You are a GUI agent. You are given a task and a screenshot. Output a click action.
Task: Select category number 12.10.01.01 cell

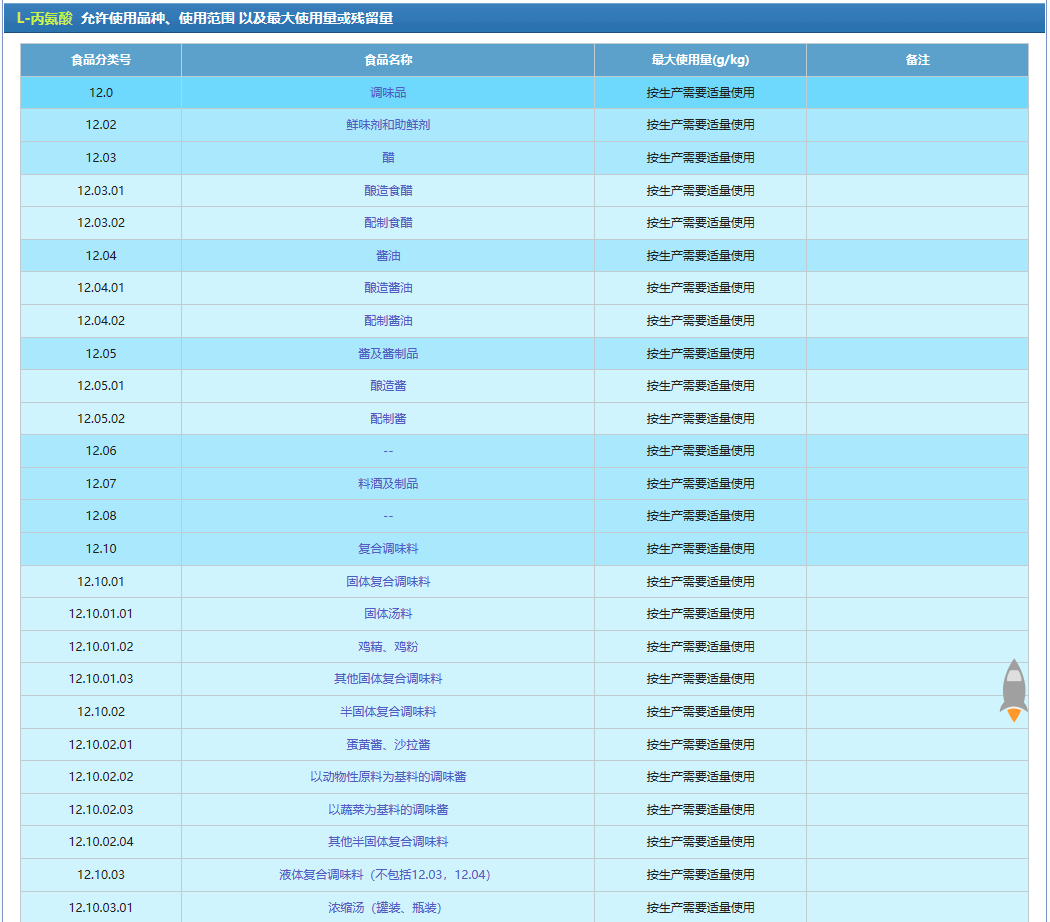[100, 613]
